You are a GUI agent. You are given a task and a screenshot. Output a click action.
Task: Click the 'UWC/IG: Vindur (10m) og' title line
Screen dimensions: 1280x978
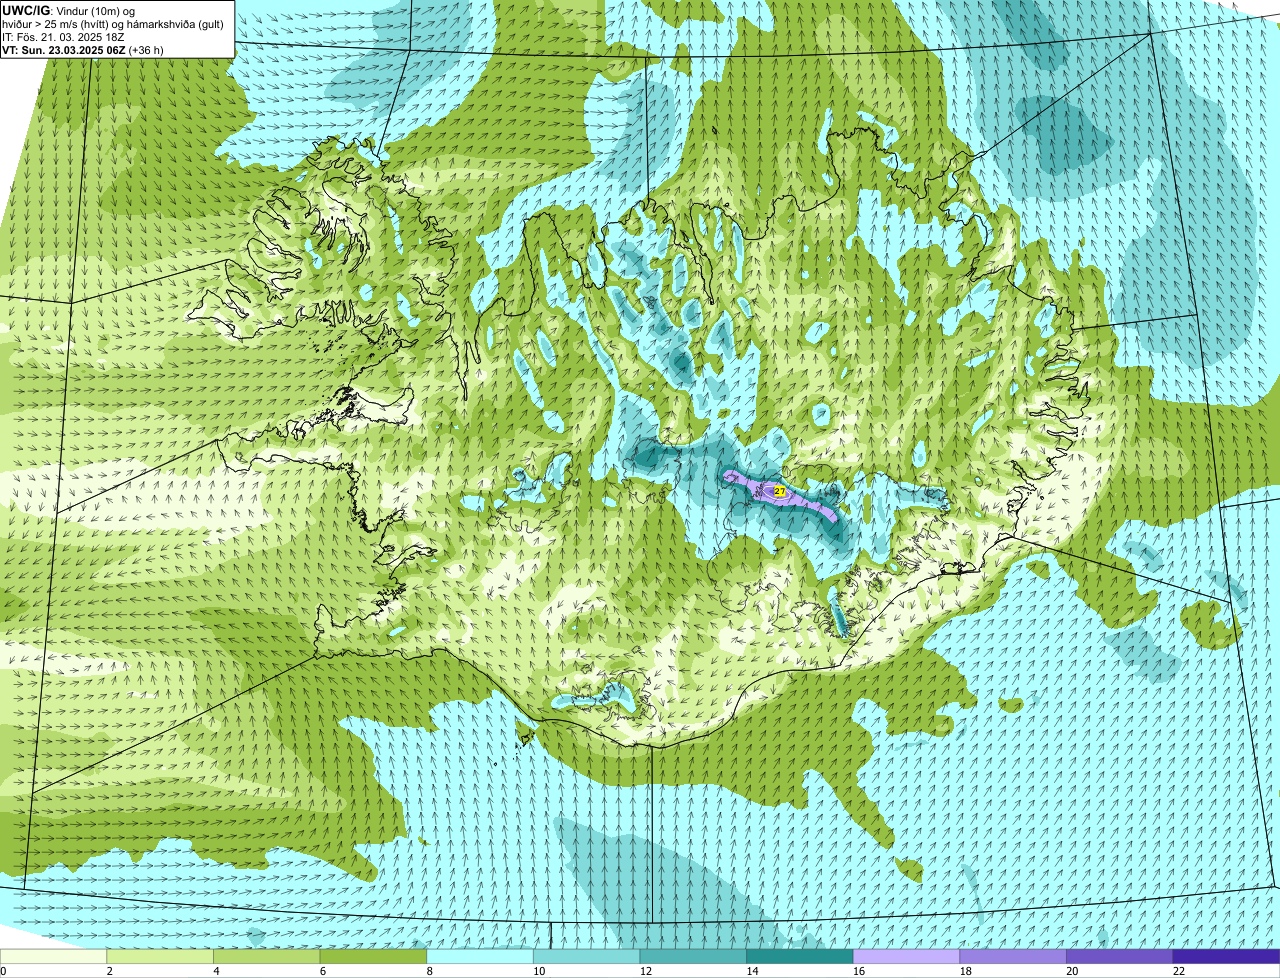click(x=69, y=10)
